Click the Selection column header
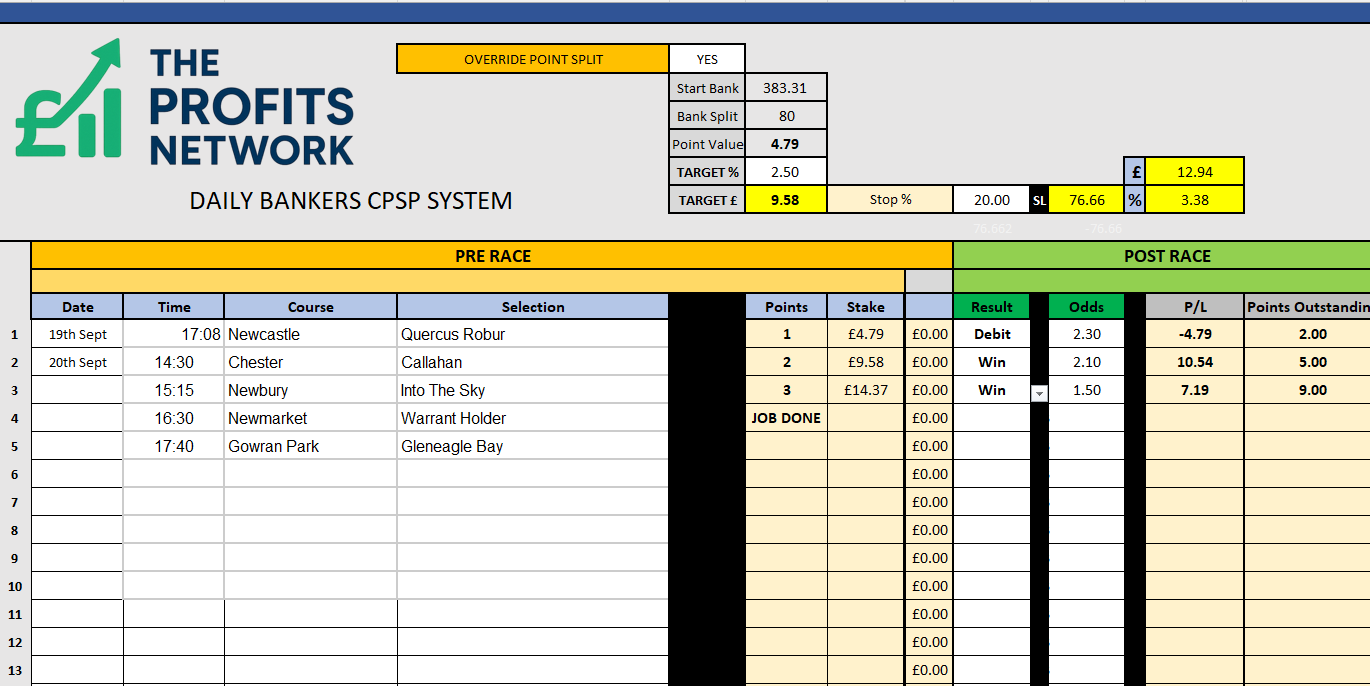 click(532, 307)
